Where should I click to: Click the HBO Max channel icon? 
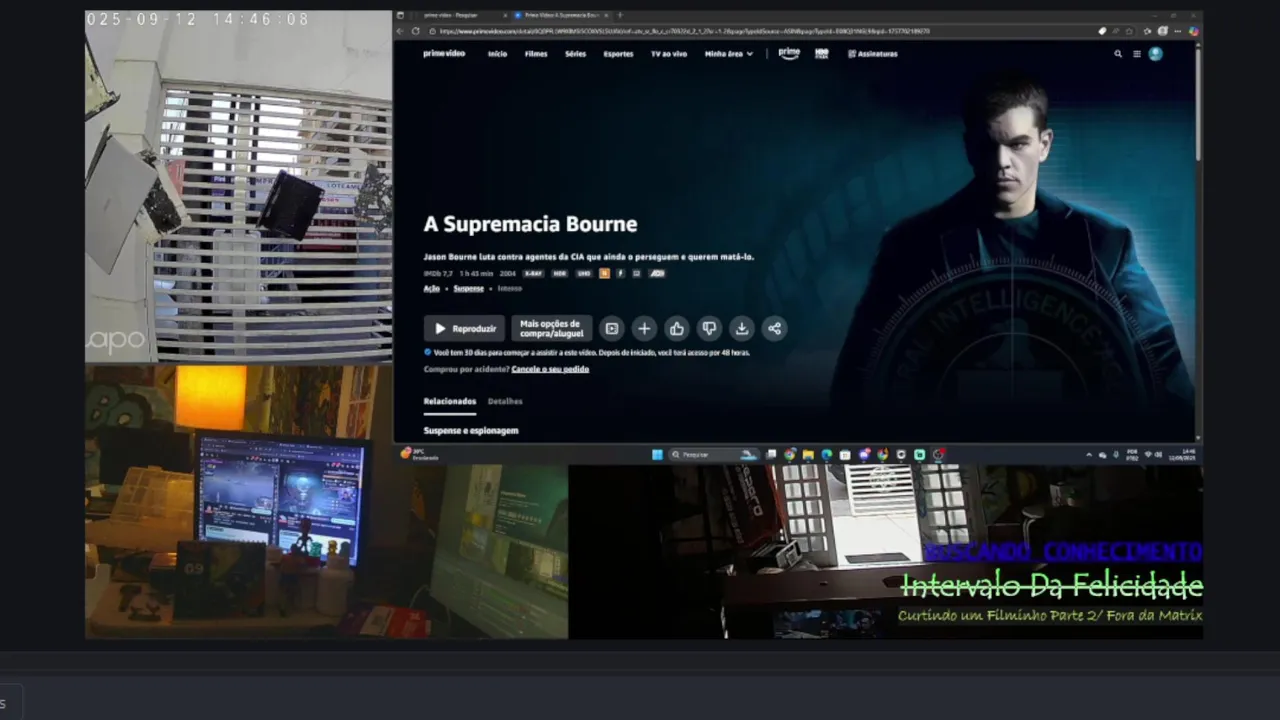pos(821,54)
